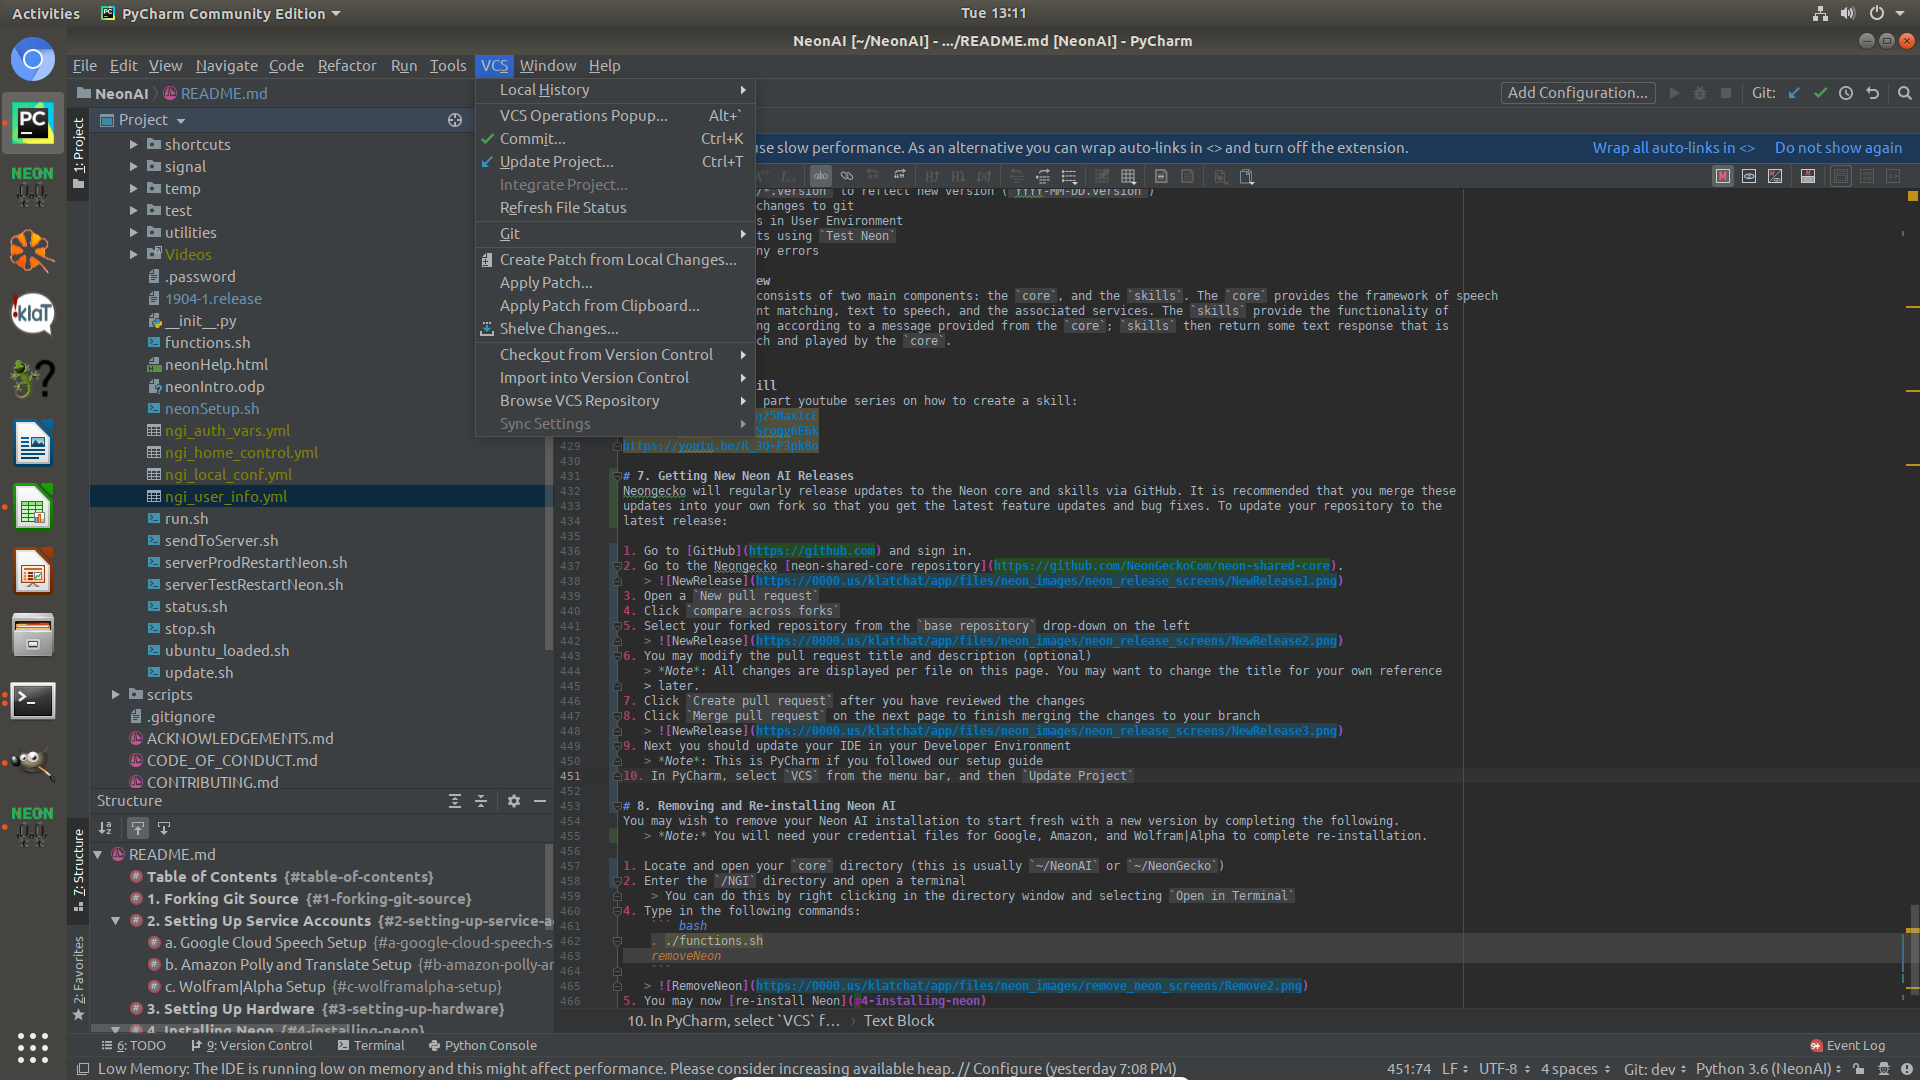Open the 9: Version Control tab

point(252,1045)
